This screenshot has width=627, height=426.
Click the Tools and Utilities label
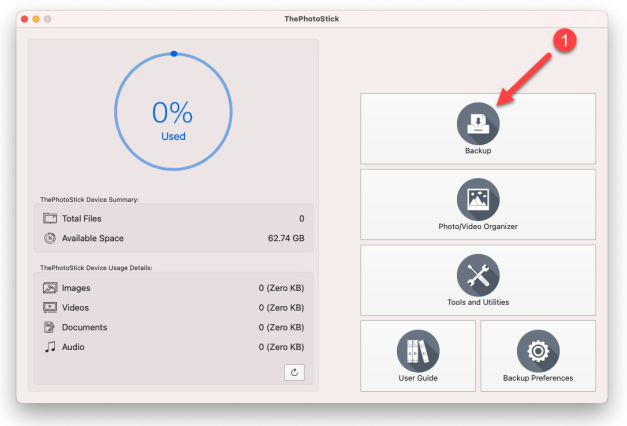click(478, 302)
